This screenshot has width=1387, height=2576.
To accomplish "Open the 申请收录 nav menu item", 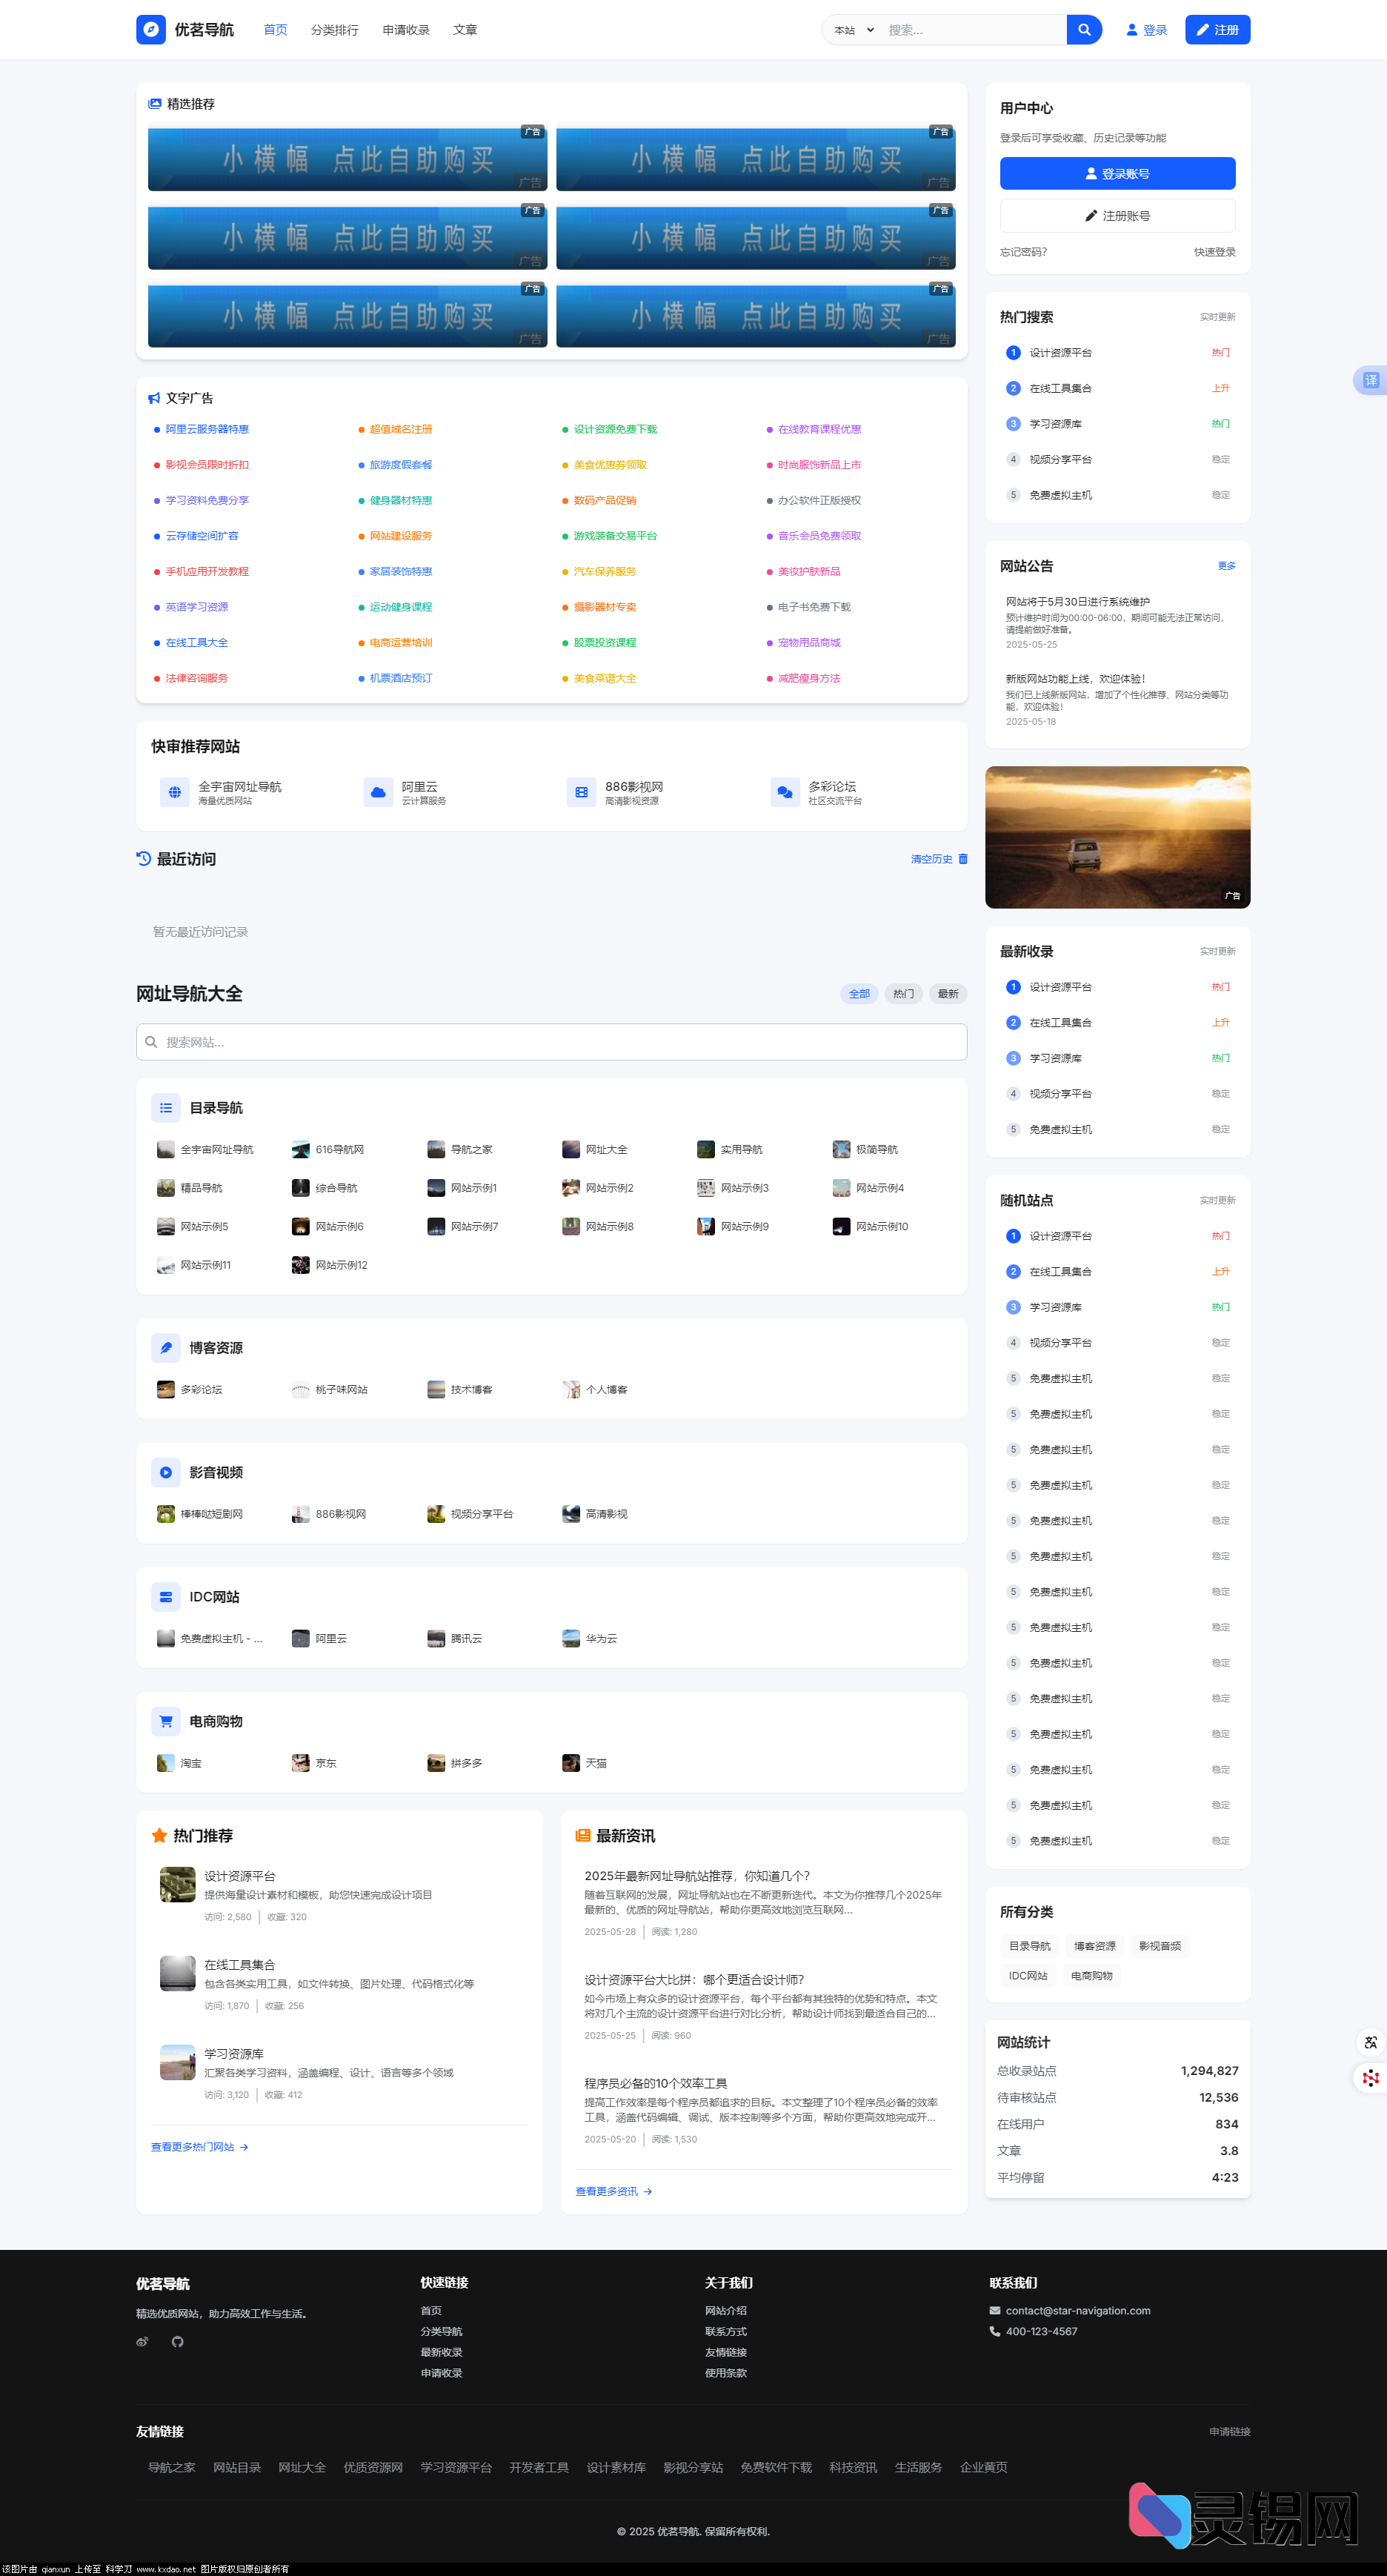I will [x=406, y=30].
